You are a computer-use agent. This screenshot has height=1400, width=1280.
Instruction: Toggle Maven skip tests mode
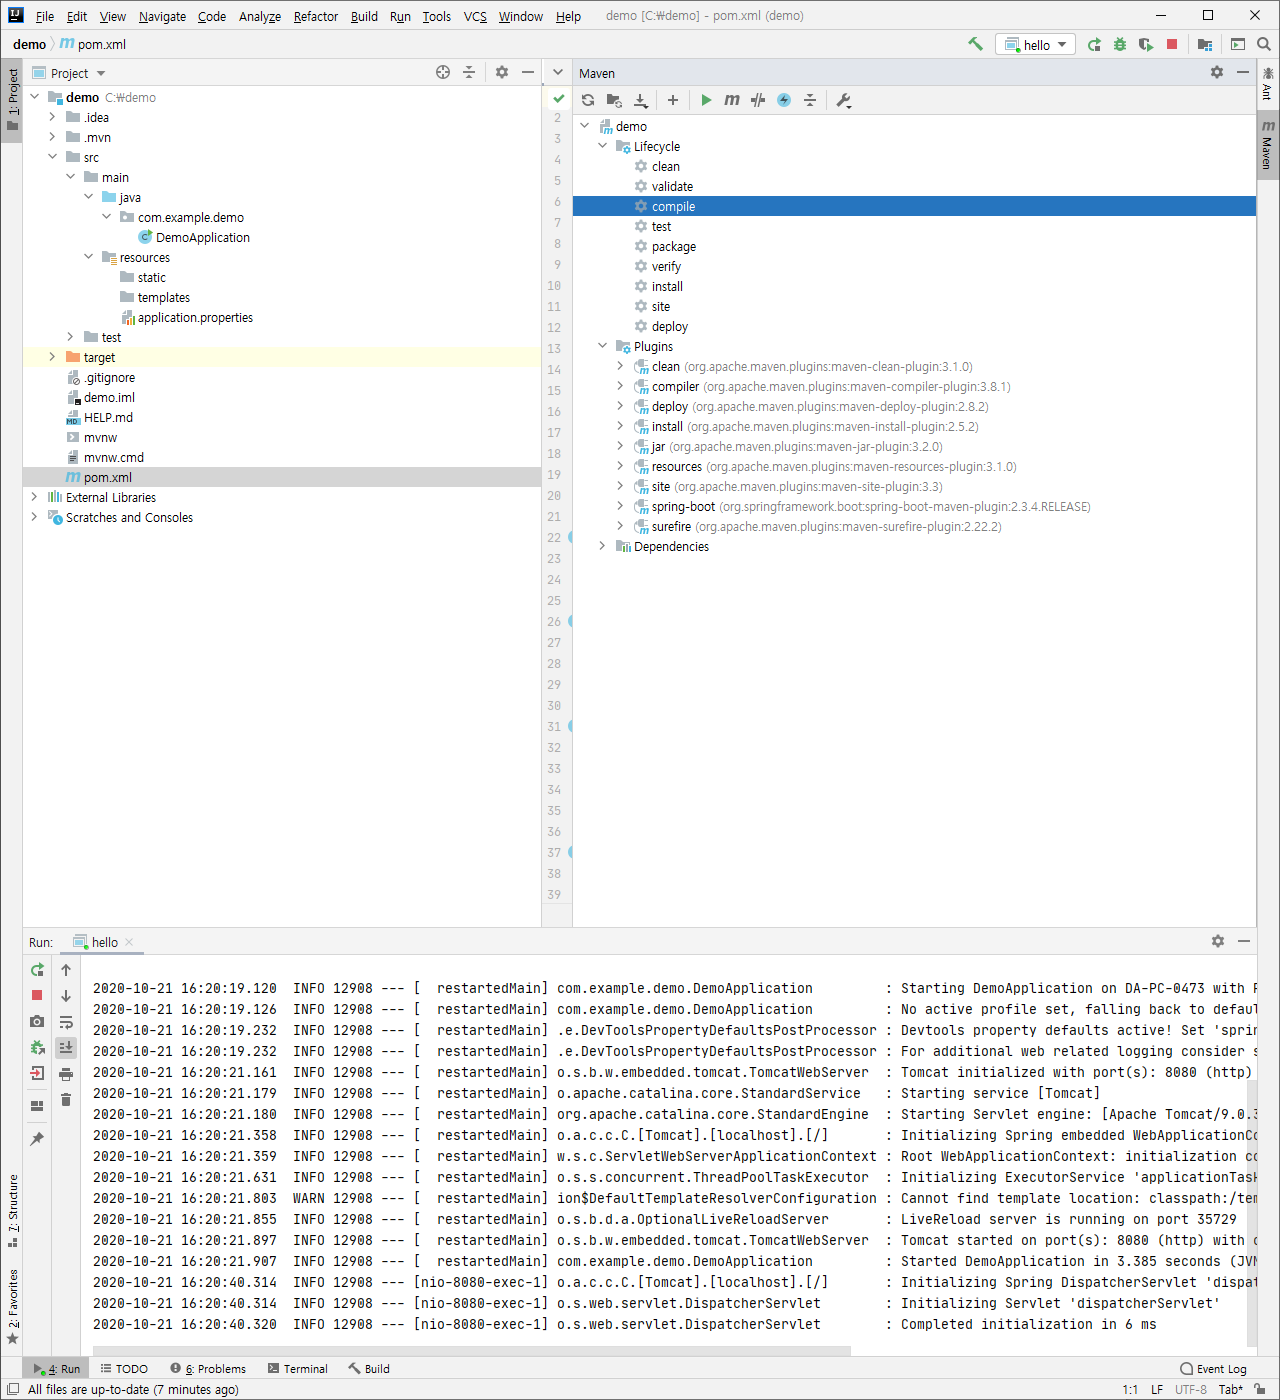click(x=784, y=100)
